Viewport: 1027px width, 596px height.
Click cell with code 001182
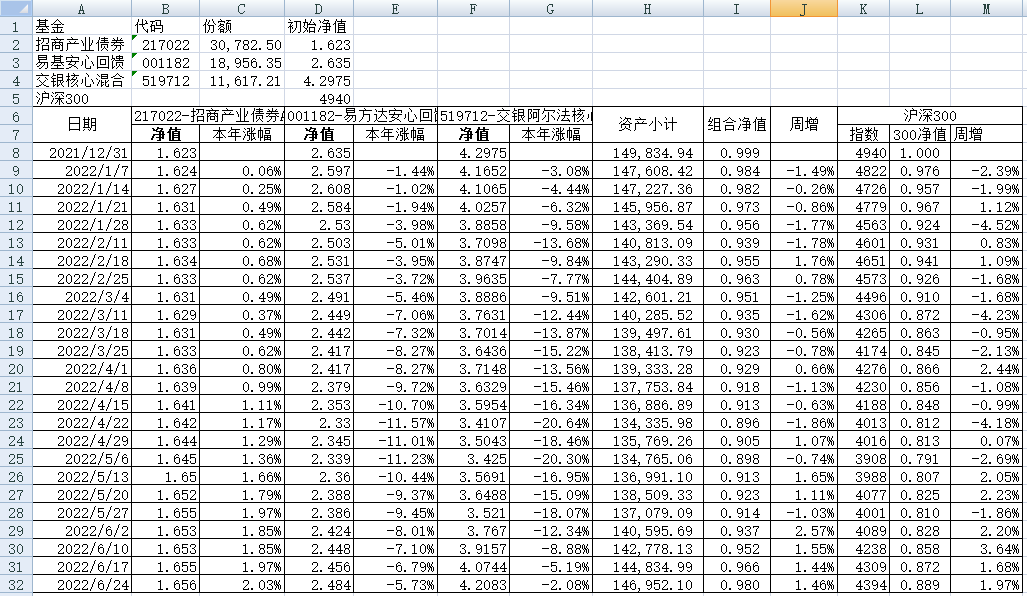coord(165,63)
